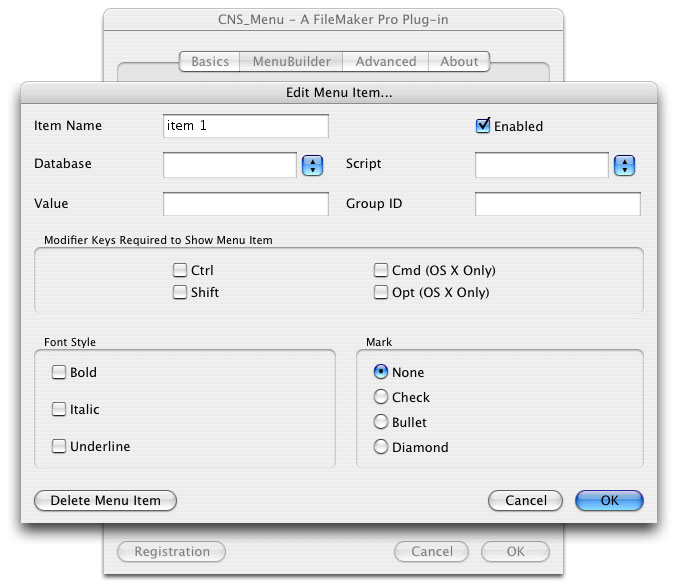The width and height of the screenshot is (677, 587).
Task: Enable Bold font style
Action: pos(59,373)
